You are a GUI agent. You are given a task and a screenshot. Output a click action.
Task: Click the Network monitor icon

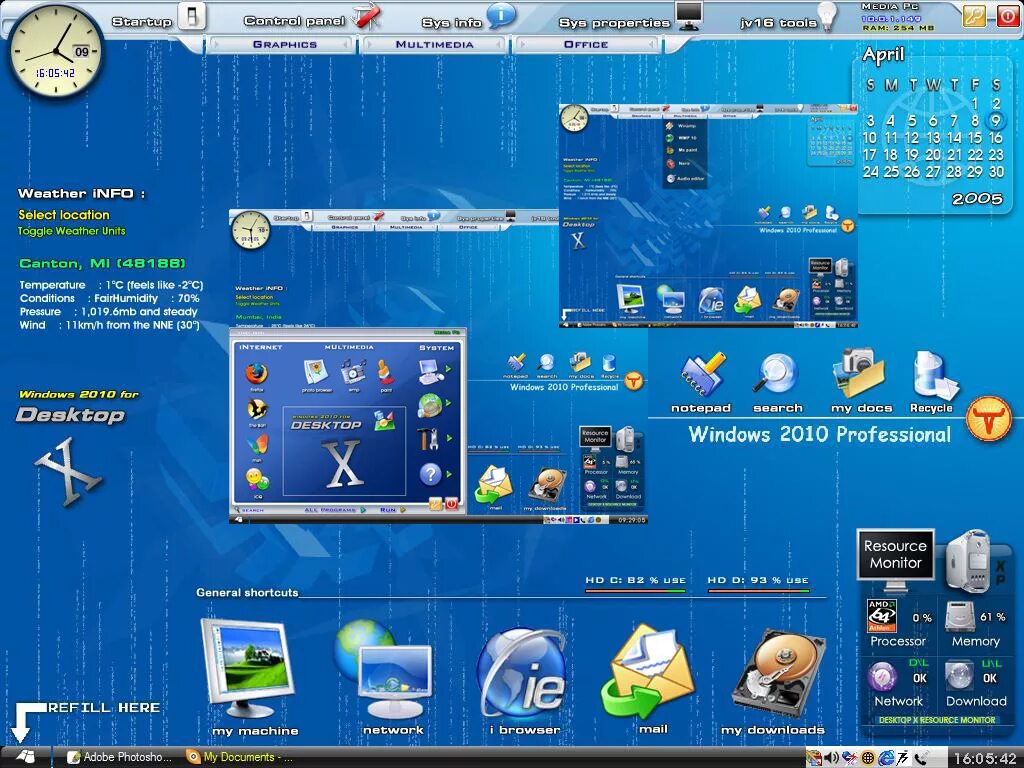click(x=882, y=677)
